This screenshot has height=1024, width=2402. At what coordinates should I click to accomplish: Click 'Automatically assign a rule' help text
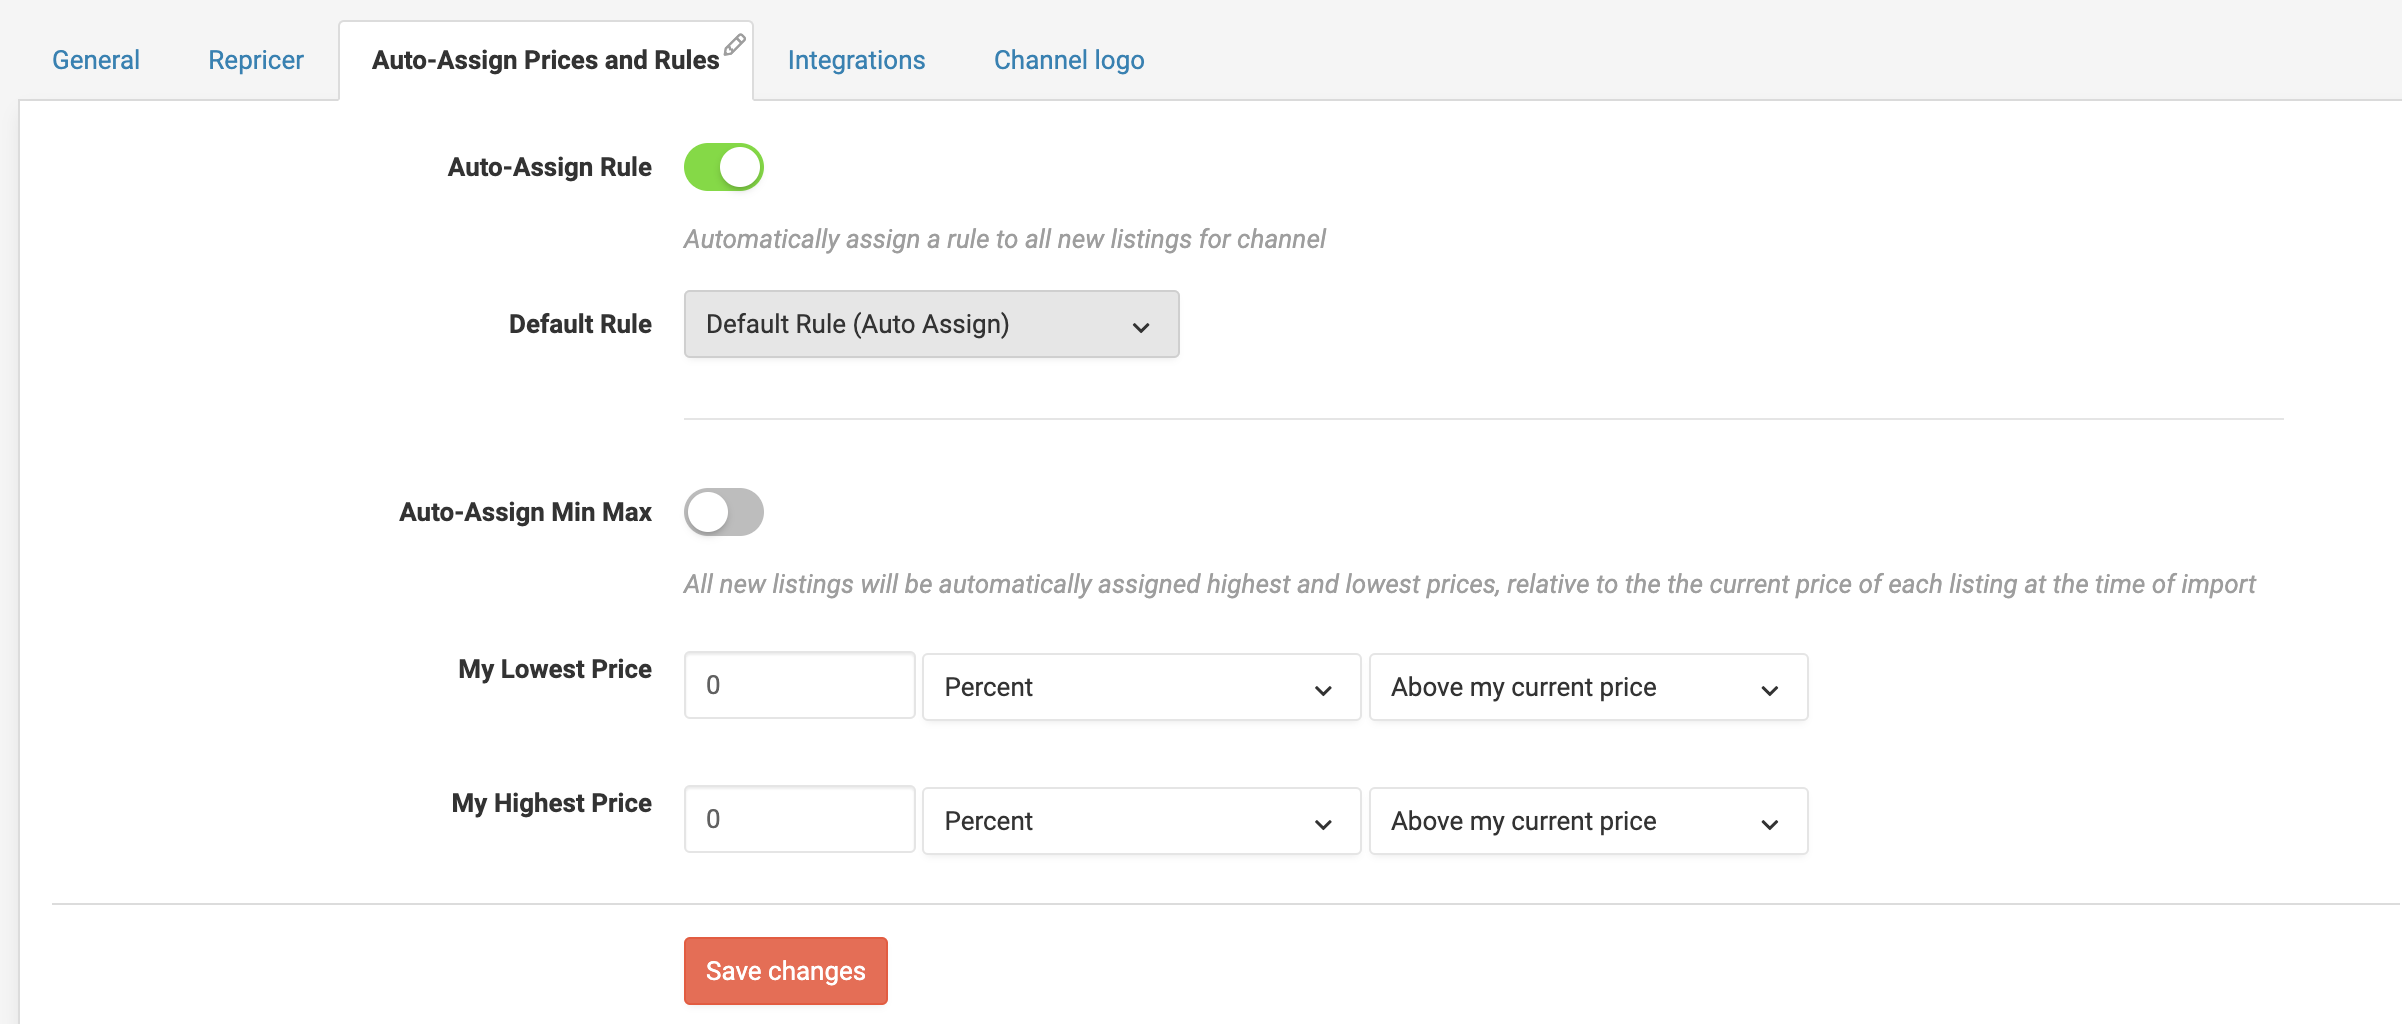(x=1005, y=239)
